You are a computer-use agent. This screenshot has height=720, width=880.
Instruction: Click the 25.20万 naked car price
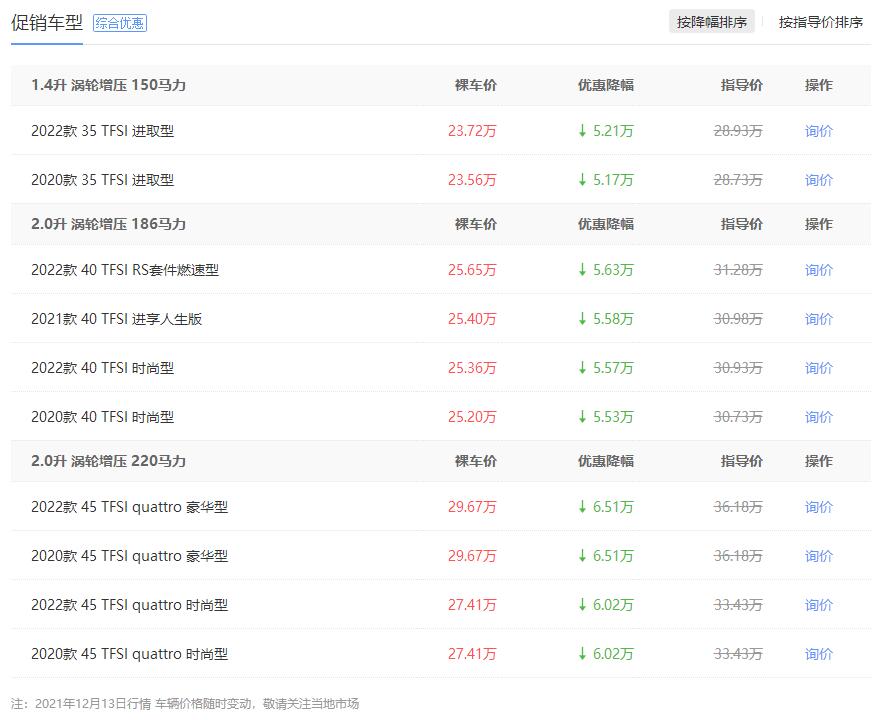[472, 417]
